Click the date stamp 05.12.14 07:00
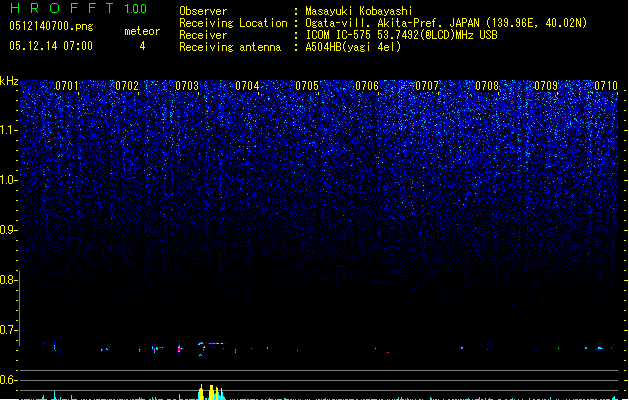Image resolution: width=629 pixels, height=400 pixels. coord(51,46)
